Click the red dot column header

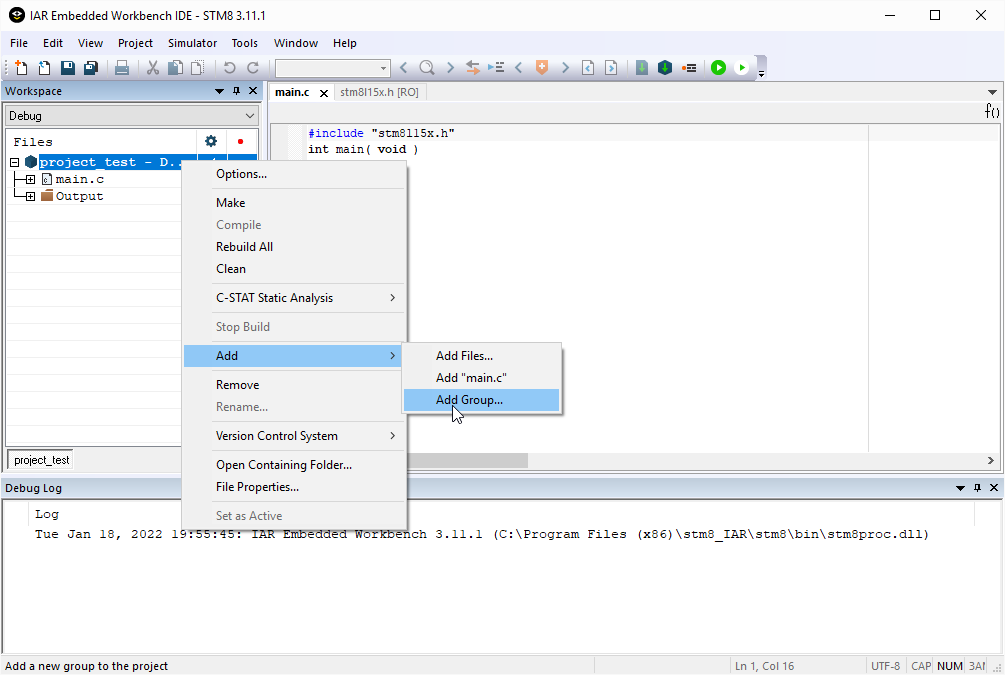click(x=240, y=142)
